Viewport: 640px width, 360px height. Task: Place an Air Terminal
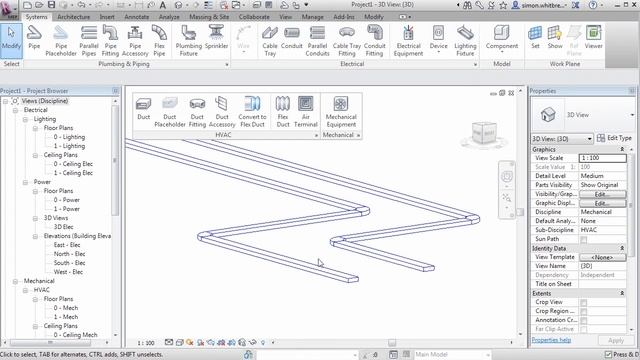[305, 112]
